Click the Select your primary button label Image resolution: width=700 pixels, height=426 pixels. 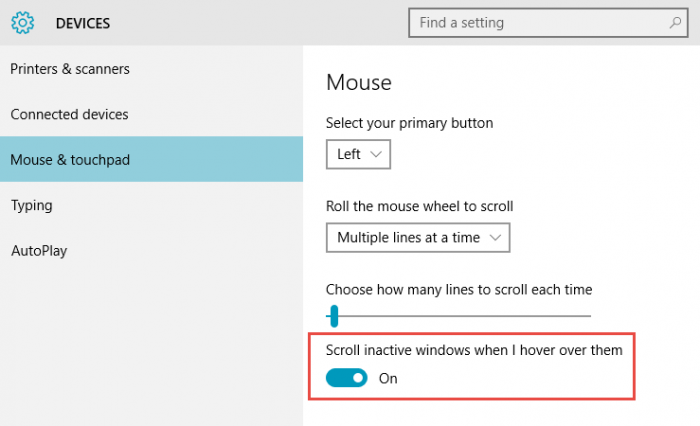click(x=409, y=123)
